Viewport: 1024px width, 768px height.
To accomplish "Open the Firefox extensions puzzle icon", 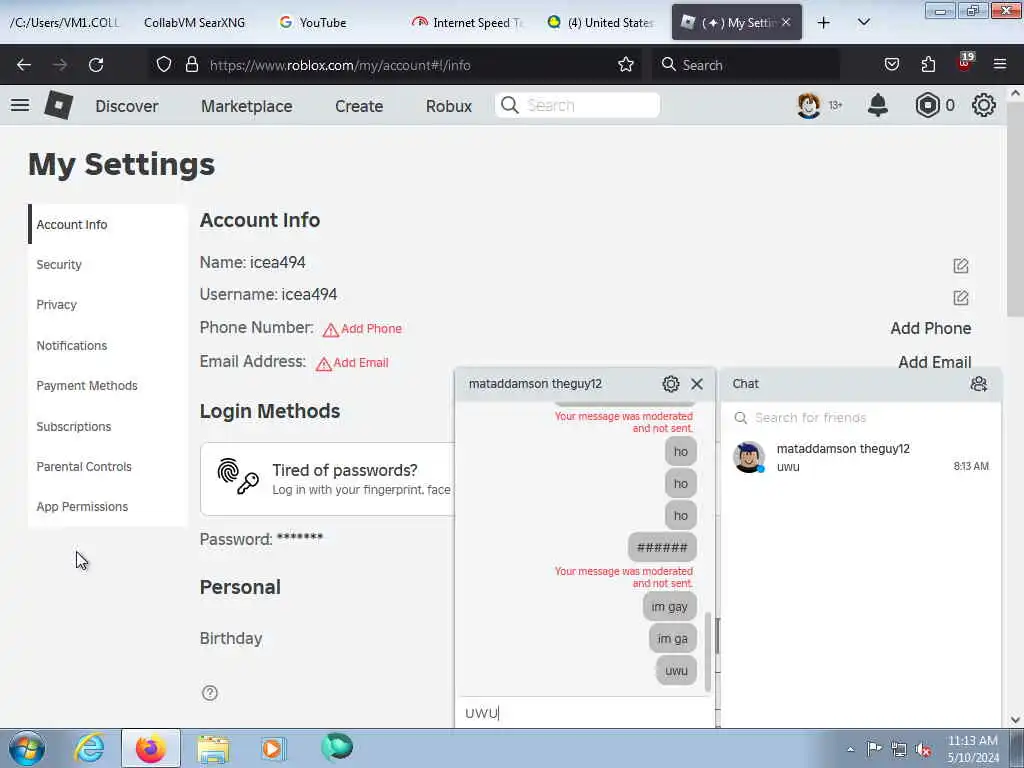I will [928, 64].
